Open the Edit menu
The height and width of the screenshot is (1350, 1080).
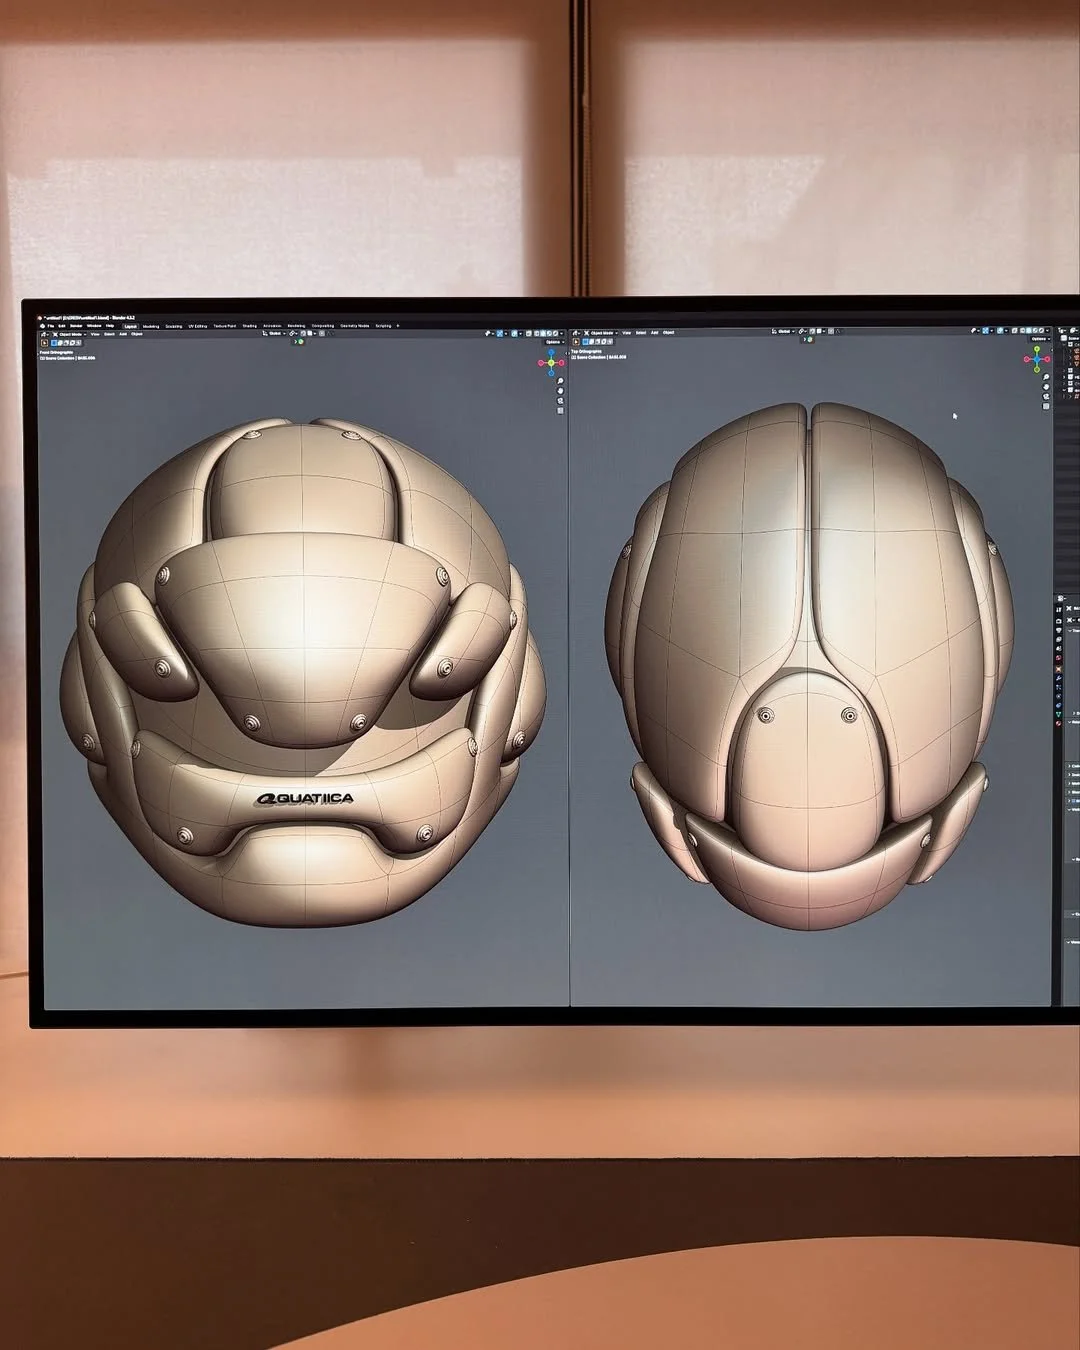pyautogui.click(x=62, y=326)
